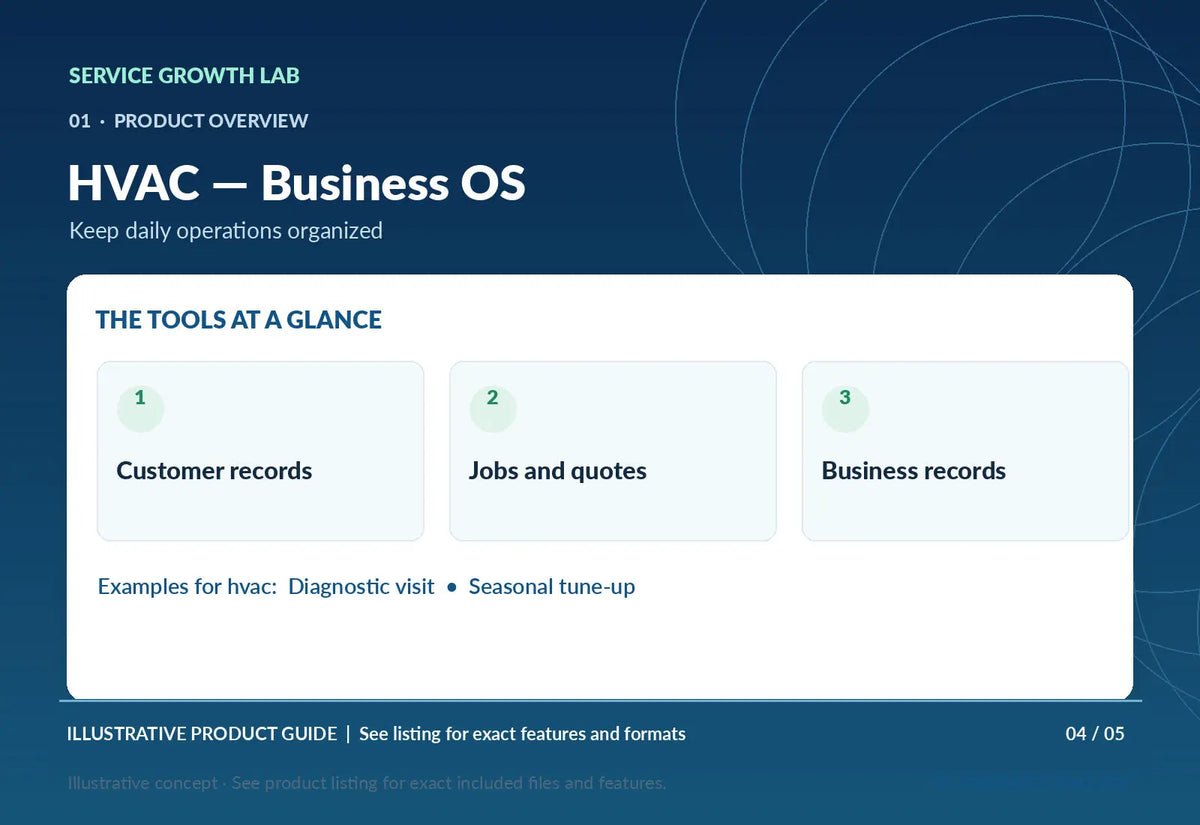Screen dimensions: 1200x825
Task: Select the Business records card
Action: [x=965, y=451]
